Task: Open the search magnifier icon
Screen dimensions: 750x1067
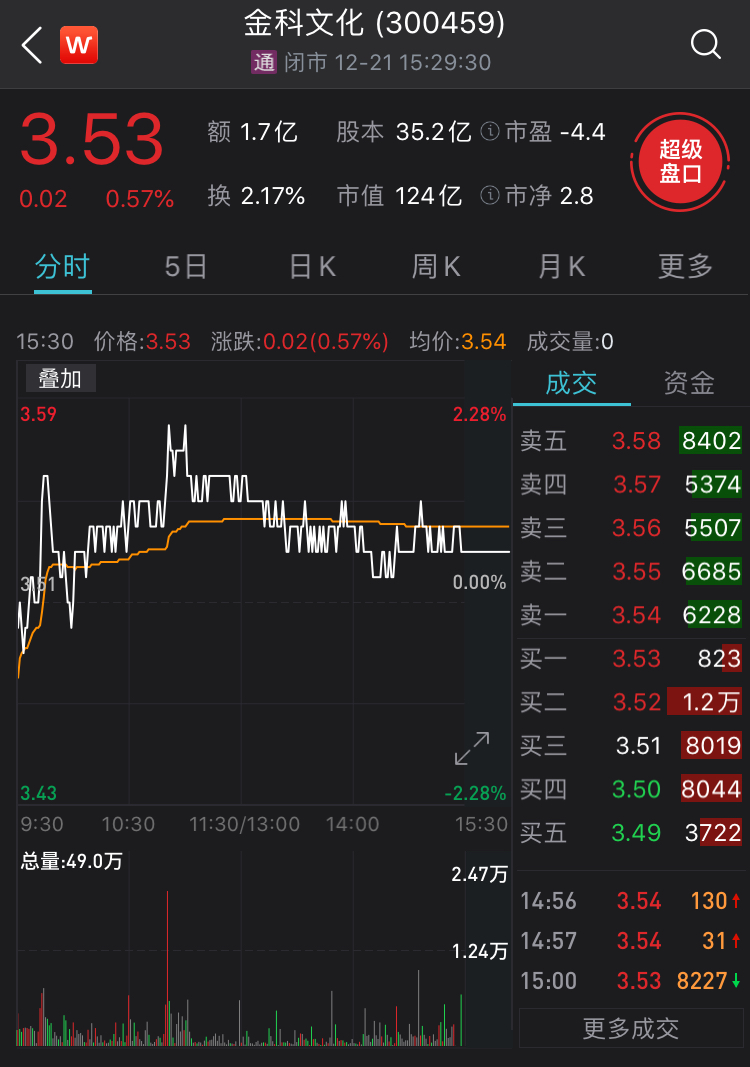Action: [705, 45]
